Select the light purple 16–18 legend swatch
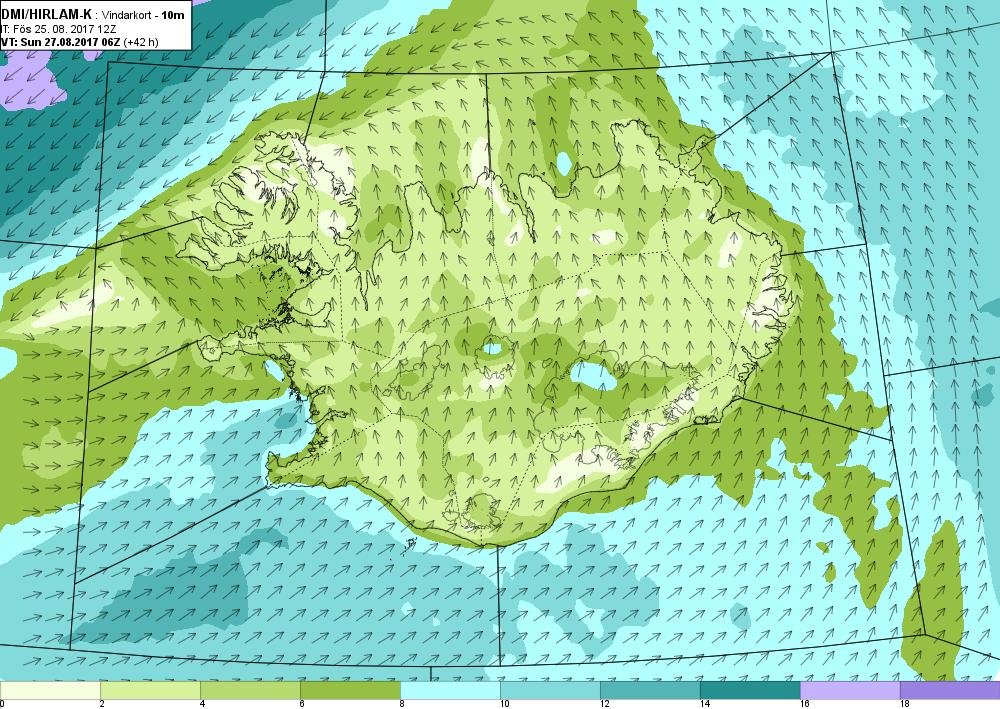The width and height of the screenshot is (1000, 709). 850,690
